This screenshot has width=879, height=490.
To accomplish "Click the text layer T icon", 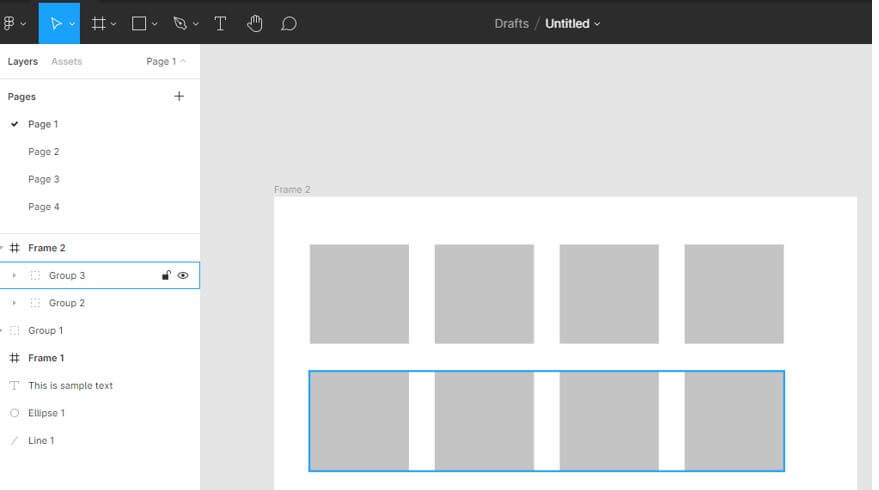I will [x=15, y=385].
